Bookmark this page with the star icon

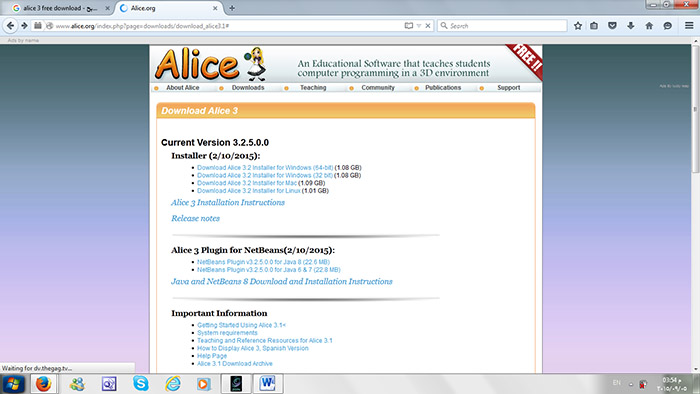578,26
